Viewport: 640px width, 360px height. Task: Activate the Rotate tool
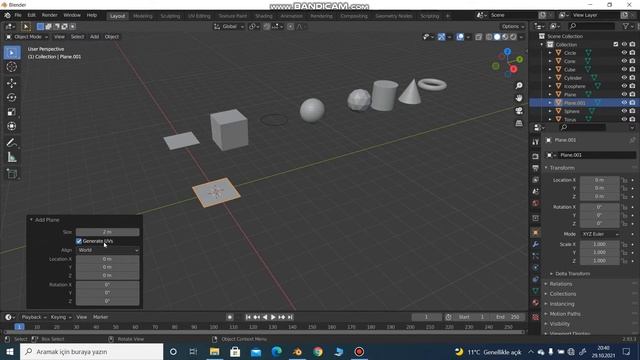tap(12, 98)
